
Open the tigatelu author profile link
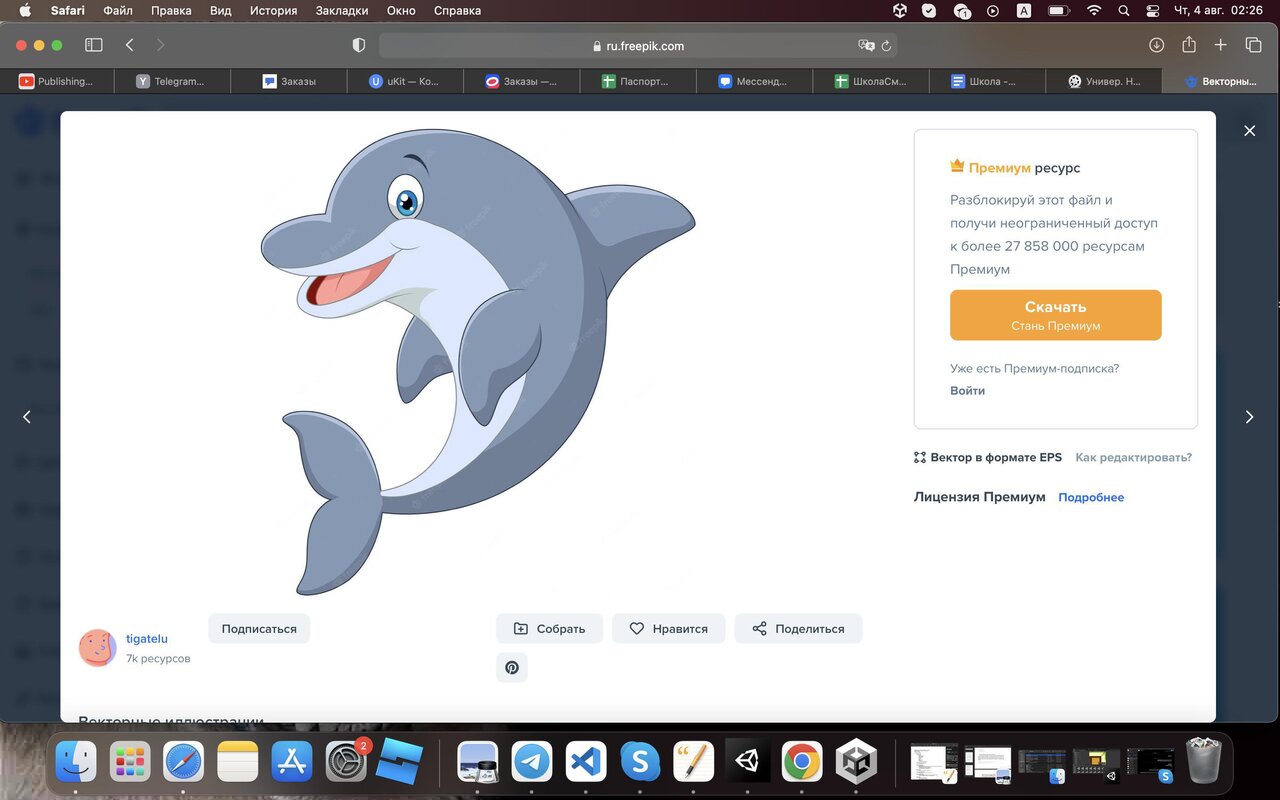147,639
